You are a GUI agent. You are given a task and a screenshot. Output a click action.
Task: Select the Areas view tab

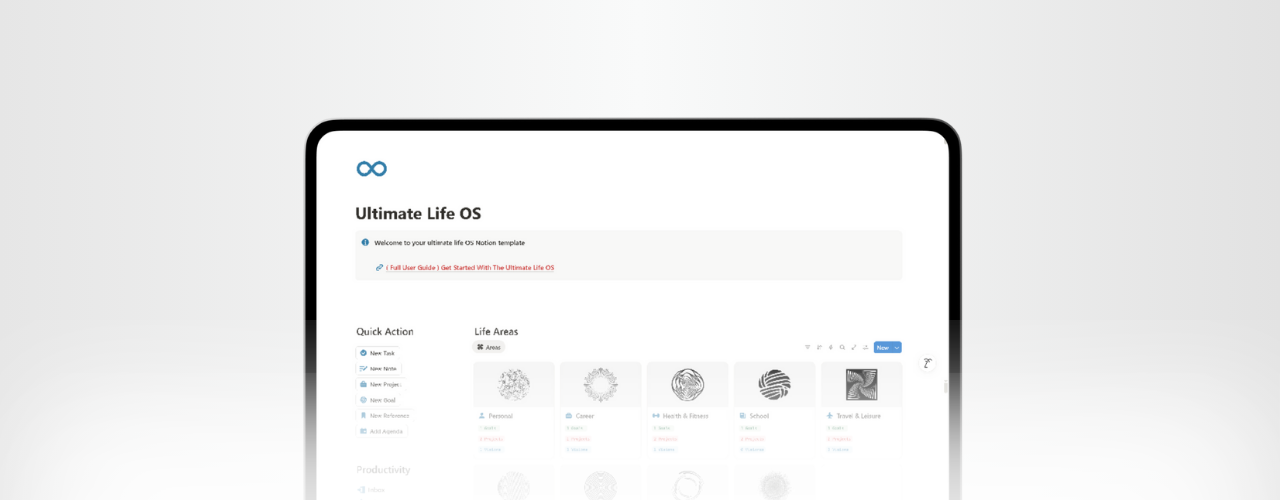[489, 347]
